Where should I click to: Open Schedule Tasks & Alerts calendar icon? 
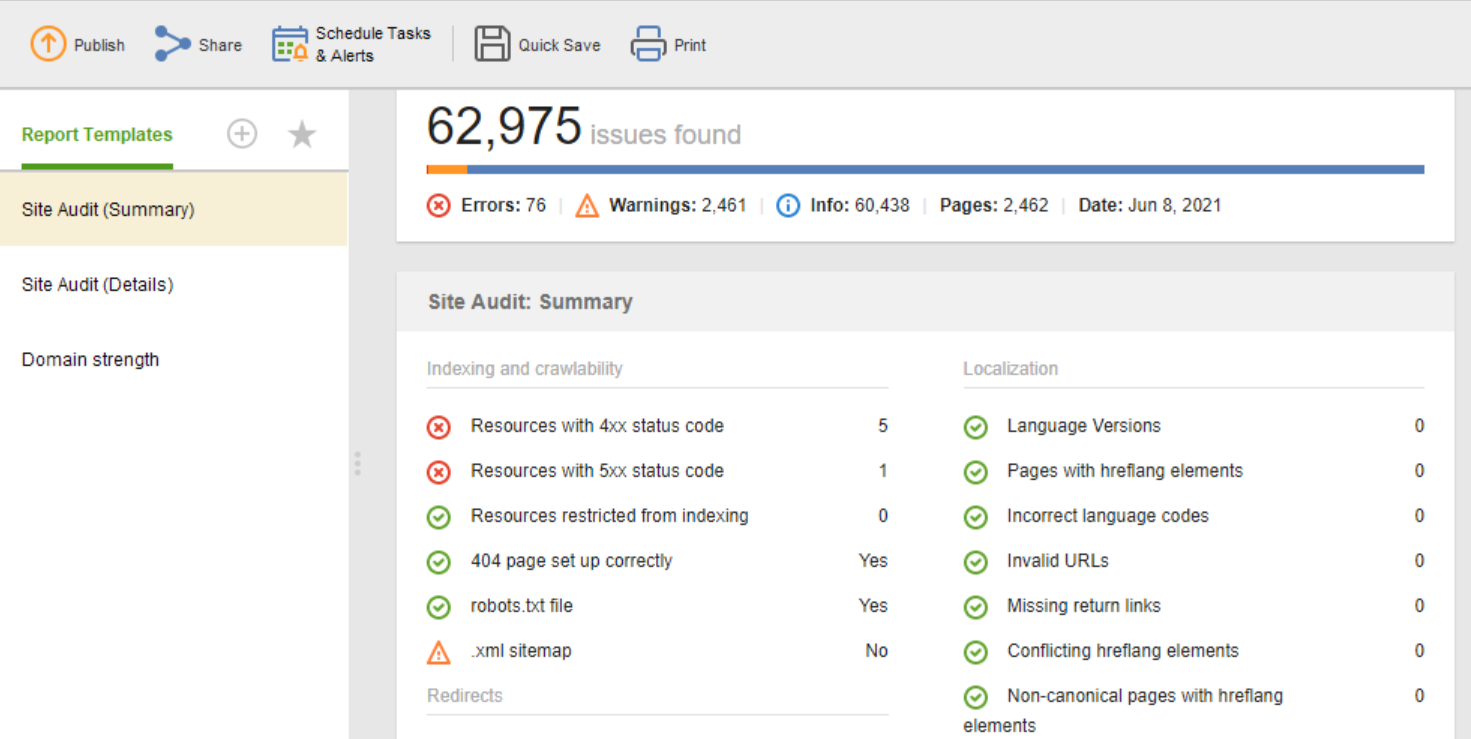click(290, 44)
